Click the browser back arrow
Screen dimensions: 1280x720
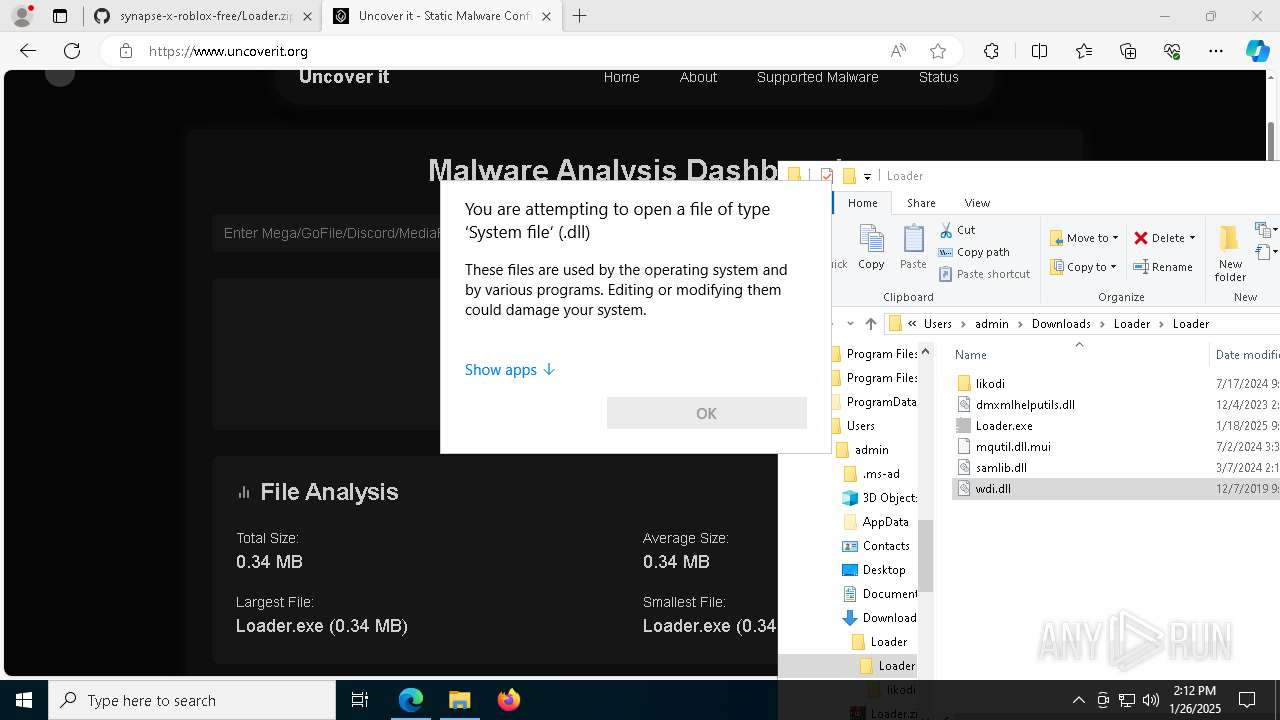(x=28, y=51)
